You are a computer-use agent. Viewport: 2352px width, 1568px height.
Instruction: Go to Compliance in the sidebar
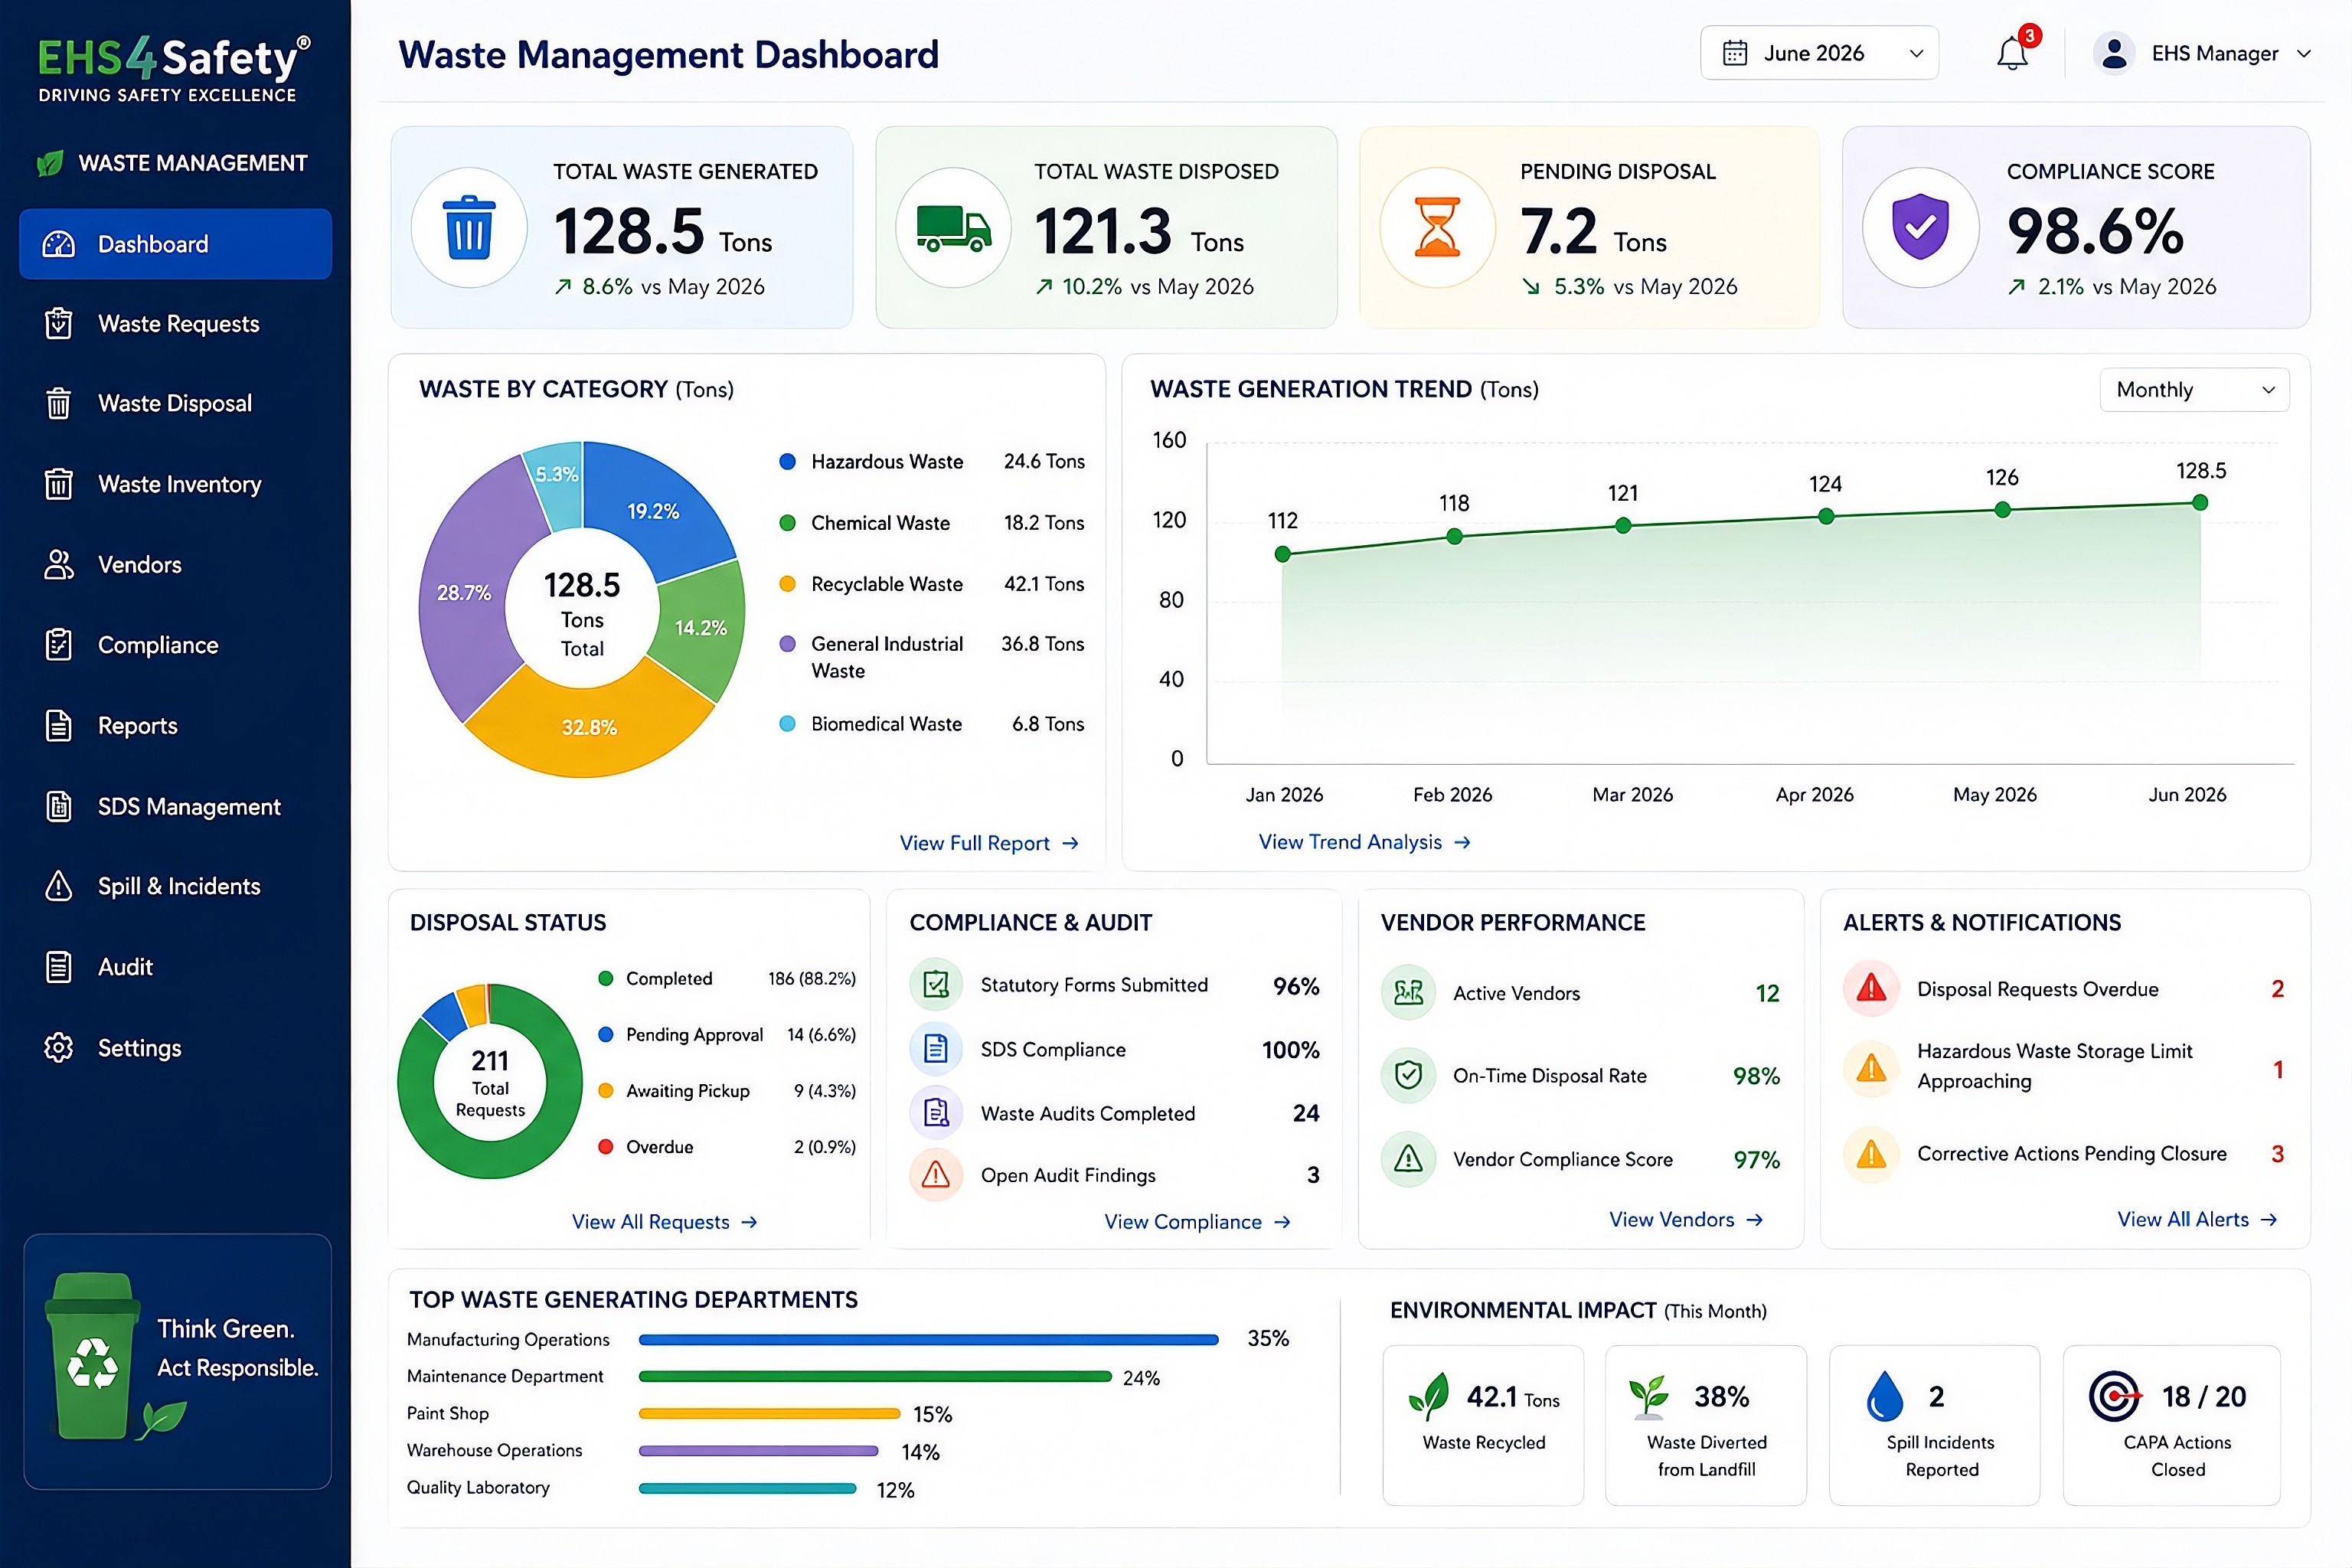click(175, 645)
